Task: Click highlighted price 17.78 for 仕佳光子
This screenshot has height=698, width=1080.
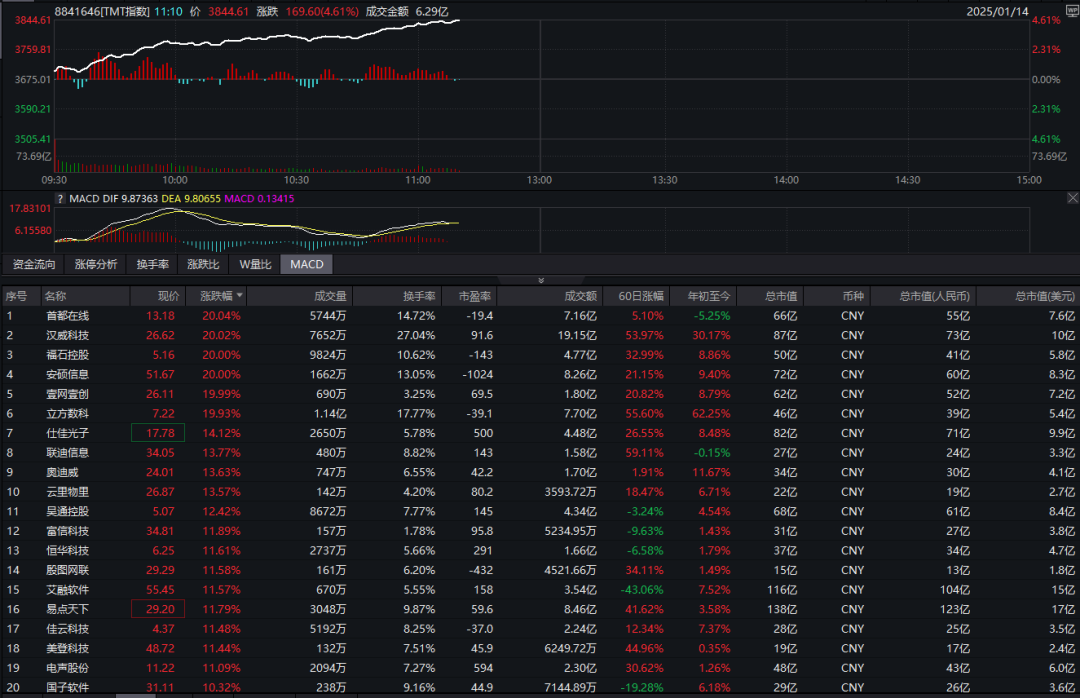Action: coord(159,433)
